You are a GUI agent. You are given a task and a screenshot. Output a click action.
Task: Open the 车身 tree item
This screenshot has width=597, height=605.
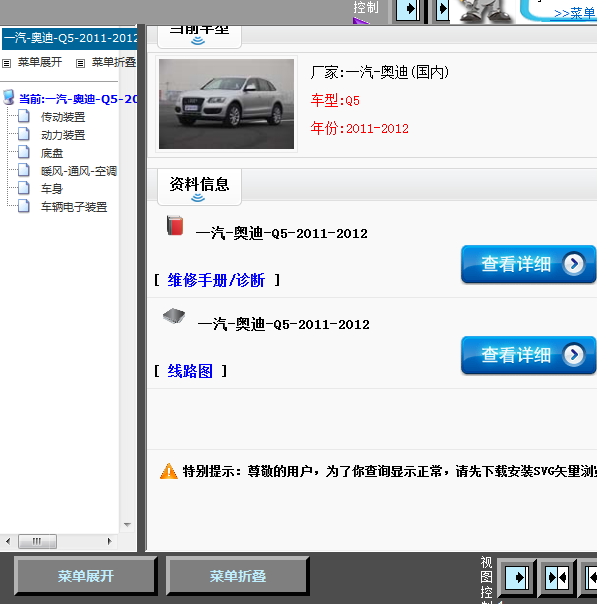52,189
